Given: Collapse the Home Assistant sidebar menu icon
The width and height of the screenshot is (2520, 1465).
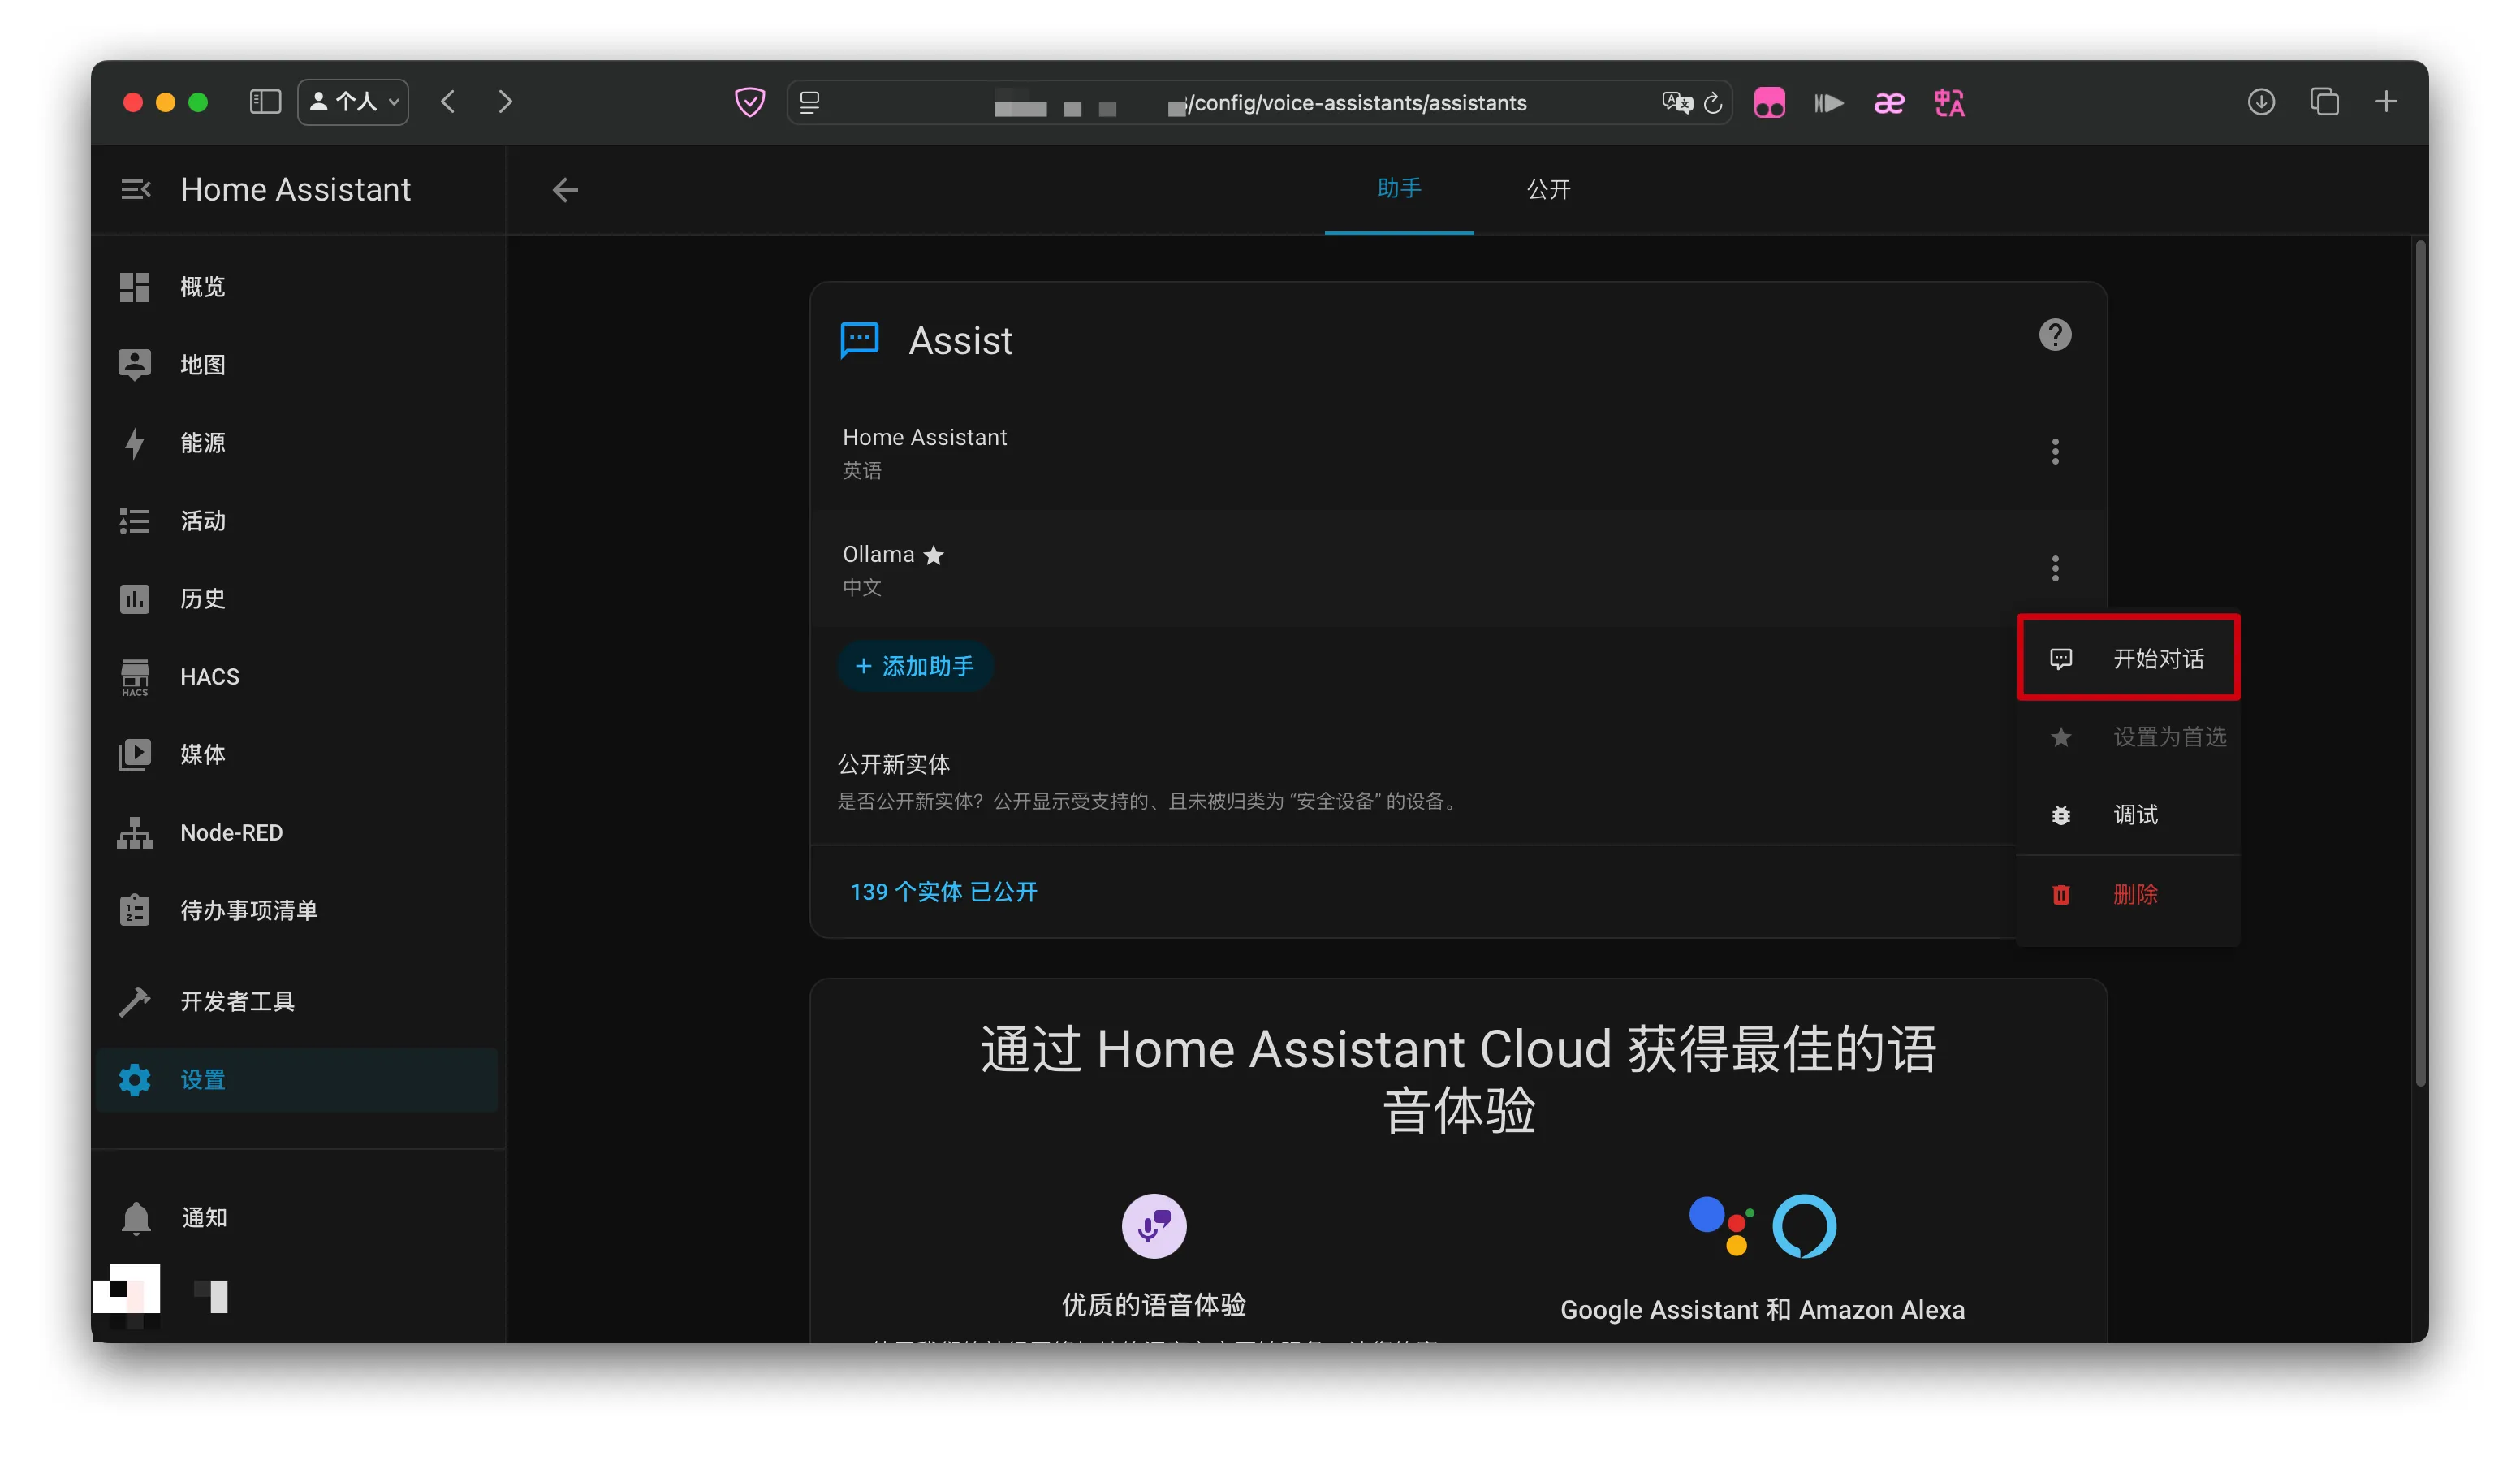Looking at the screenshot, I should tap(135, 189).
